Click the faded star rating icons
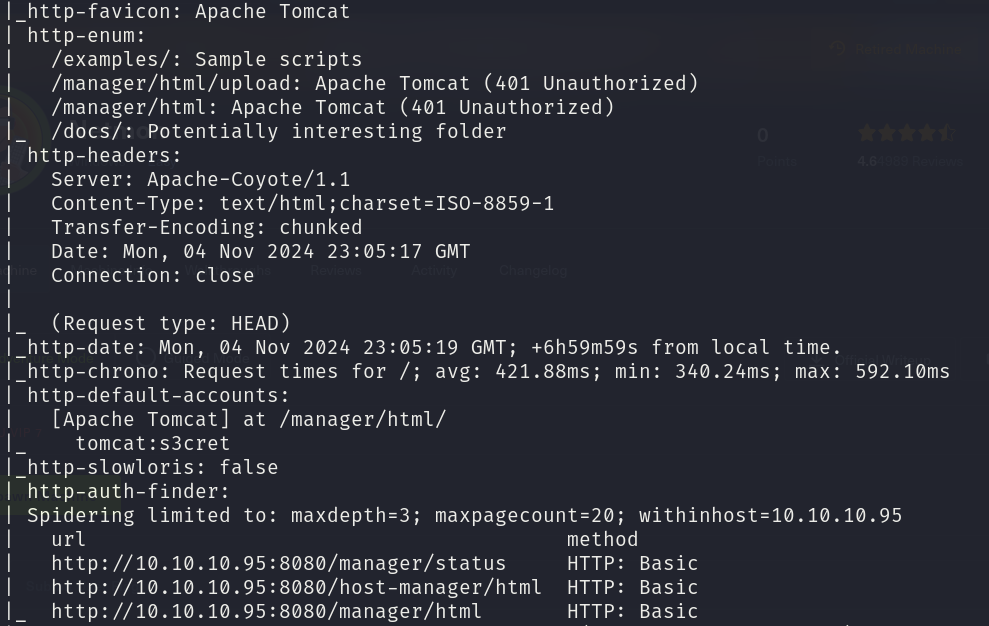The image size is (989, 626). point(908,134)
